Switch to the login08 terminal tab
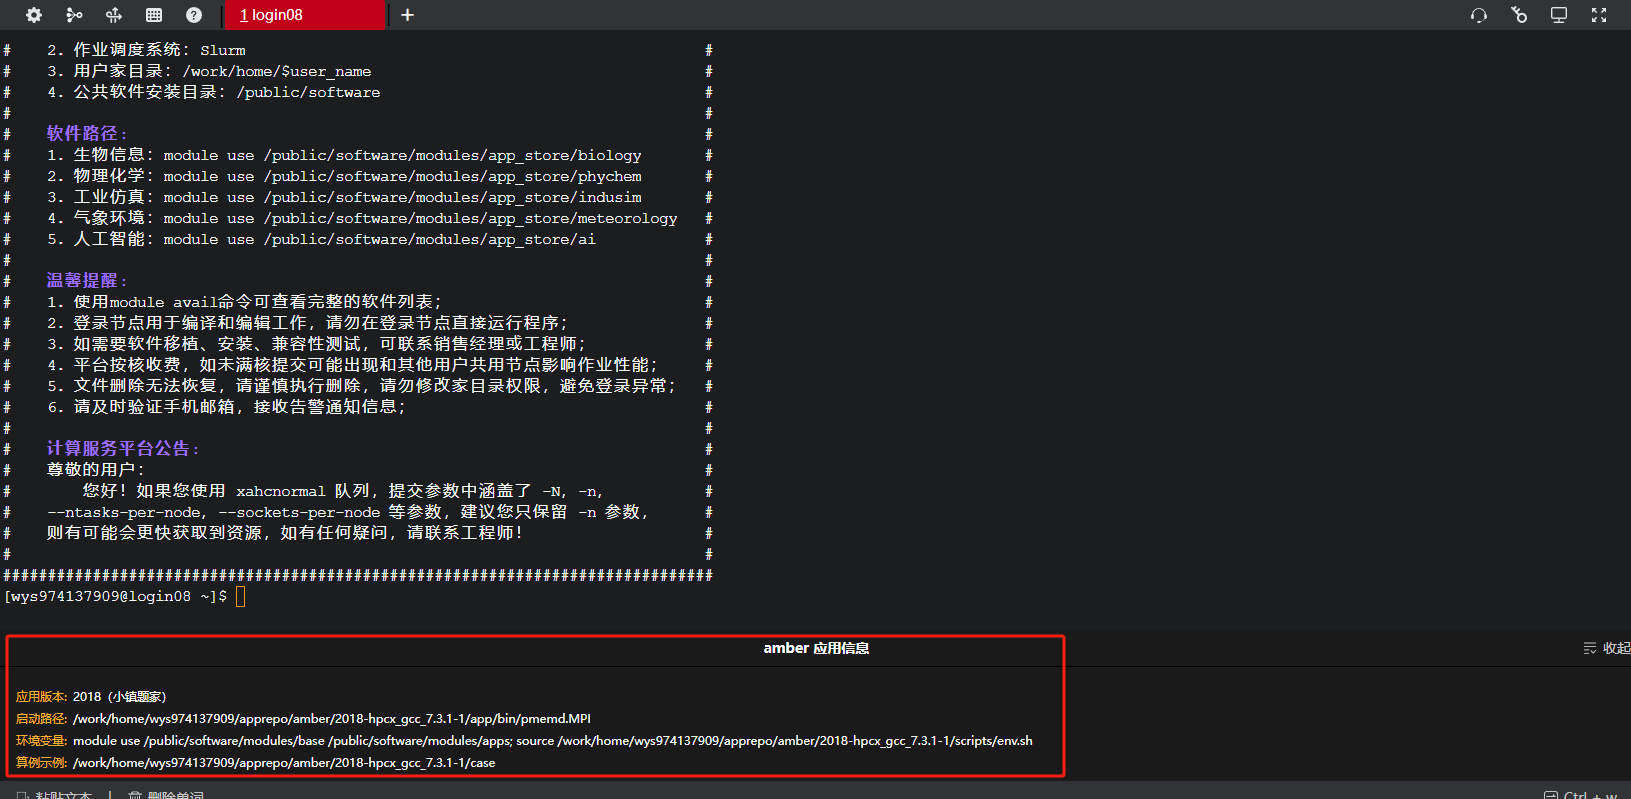The image size is (1631, 799). click(306, 15)
